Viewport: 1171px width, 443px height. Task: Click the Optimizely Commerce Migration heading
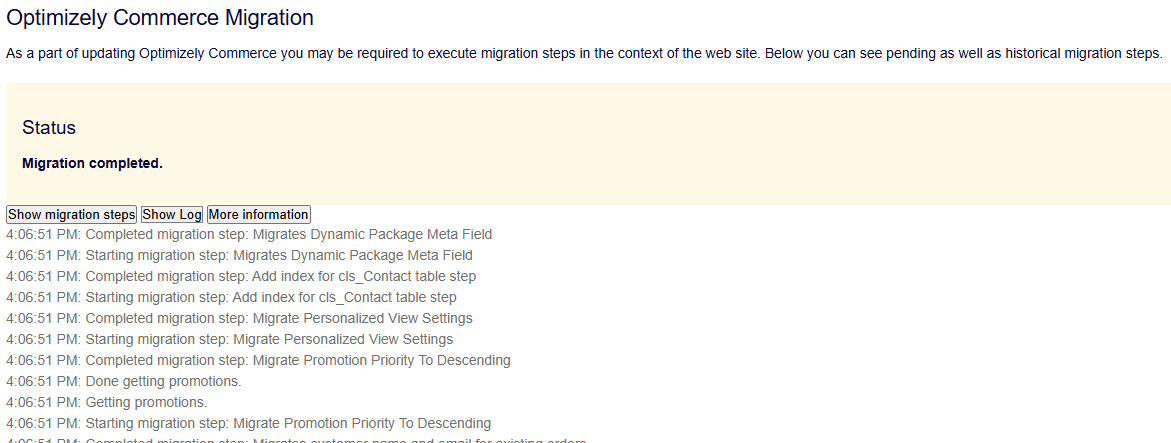point(160,18)
